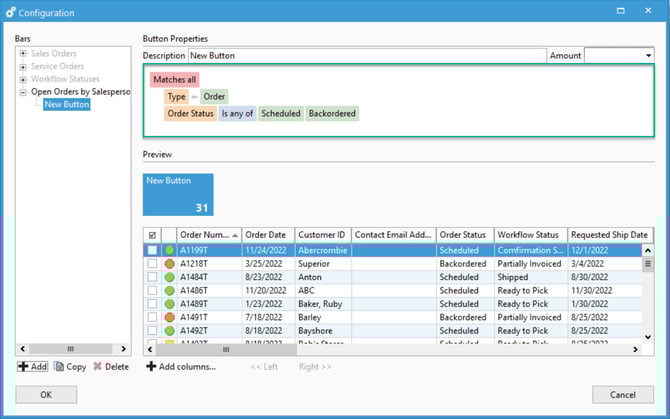Collapse Open Orders by Salesperson node
The image size is (670, 419).
23,92
